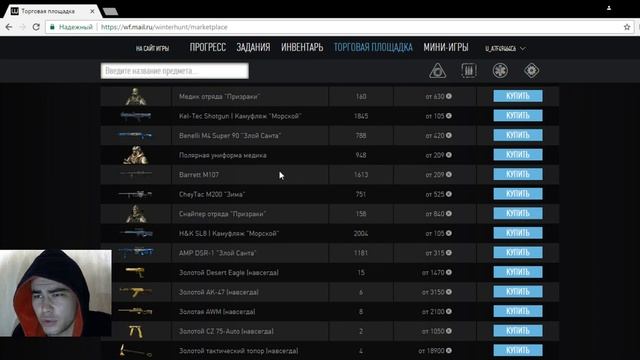Screen dimensions: 640x360
Task: Buy the CheyTac M200 Зима
Action: 518,194
